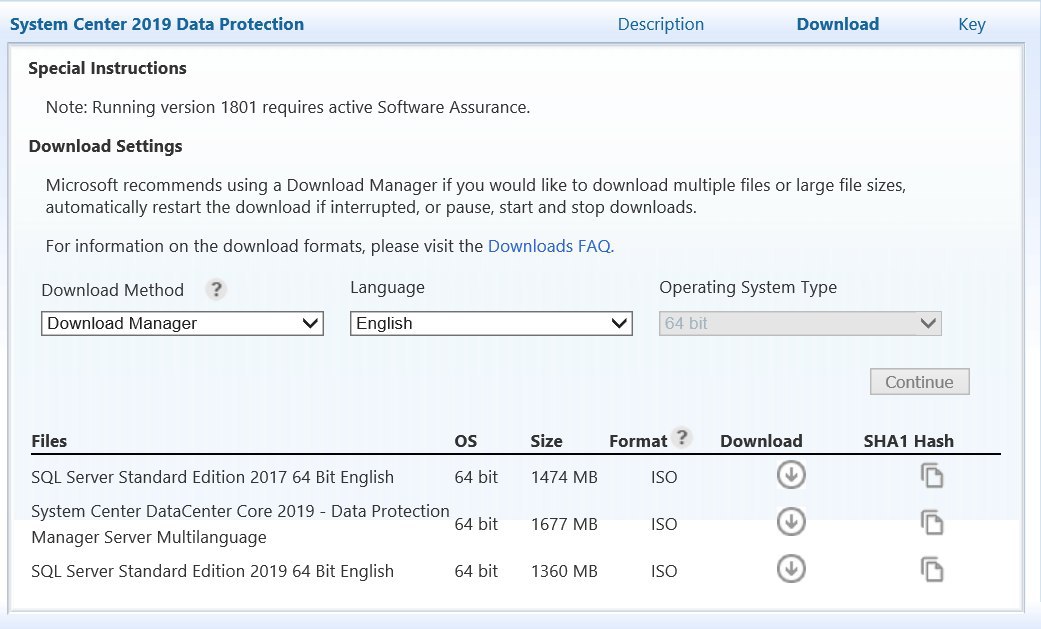1041x629 pixels.
Task: Click ISO format in SQL Server 2017 row
Action: pyautogui.click(x=664, y=478)
